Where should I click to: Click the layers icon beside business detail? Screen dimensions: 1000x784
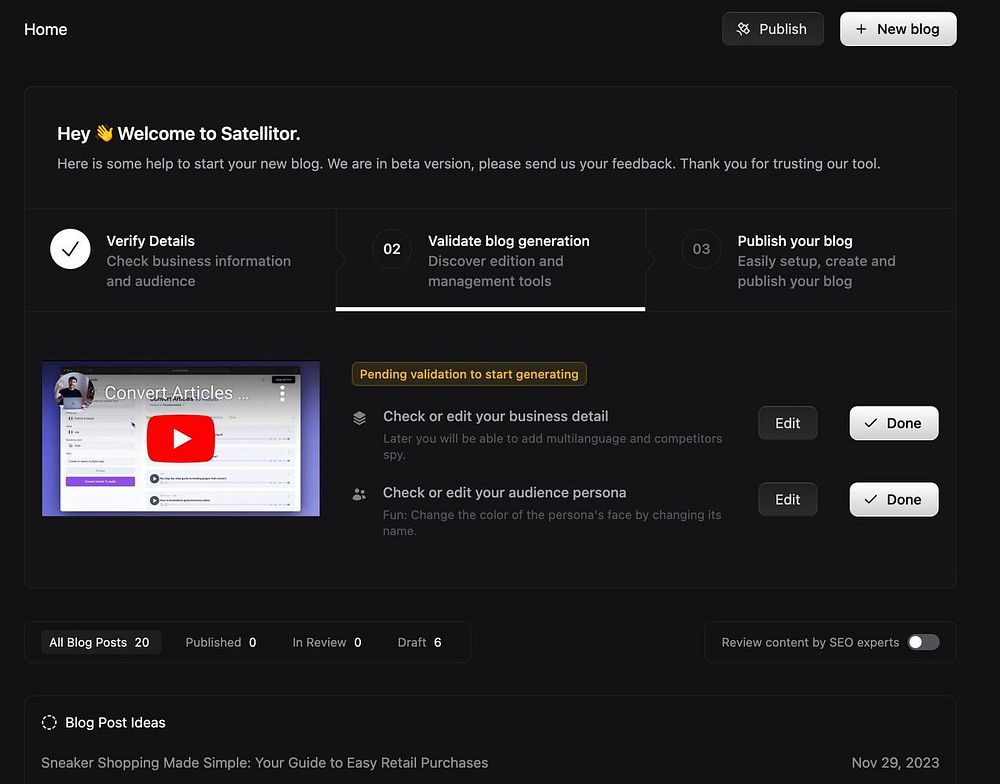(x=359, y=418)
